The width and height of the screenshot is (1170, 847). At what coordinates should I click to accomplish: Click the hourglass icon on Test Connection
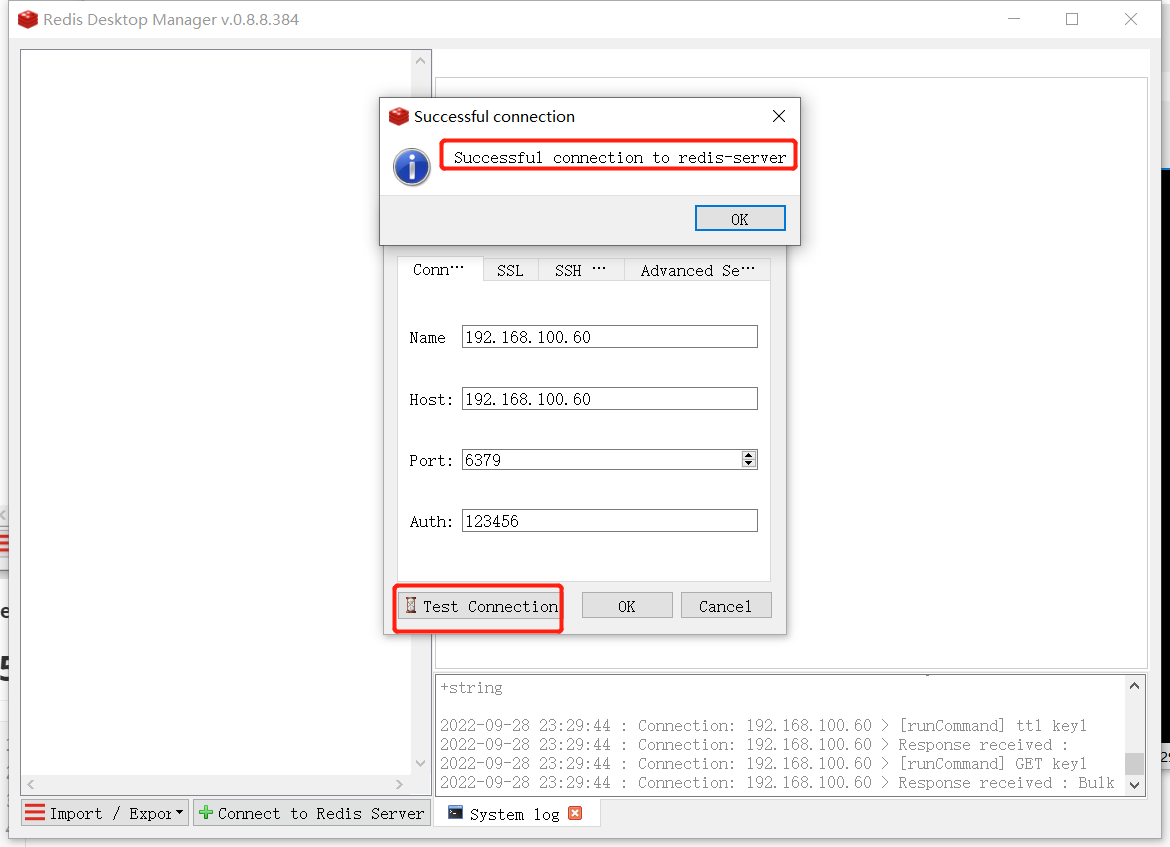[x=410, y=605]
